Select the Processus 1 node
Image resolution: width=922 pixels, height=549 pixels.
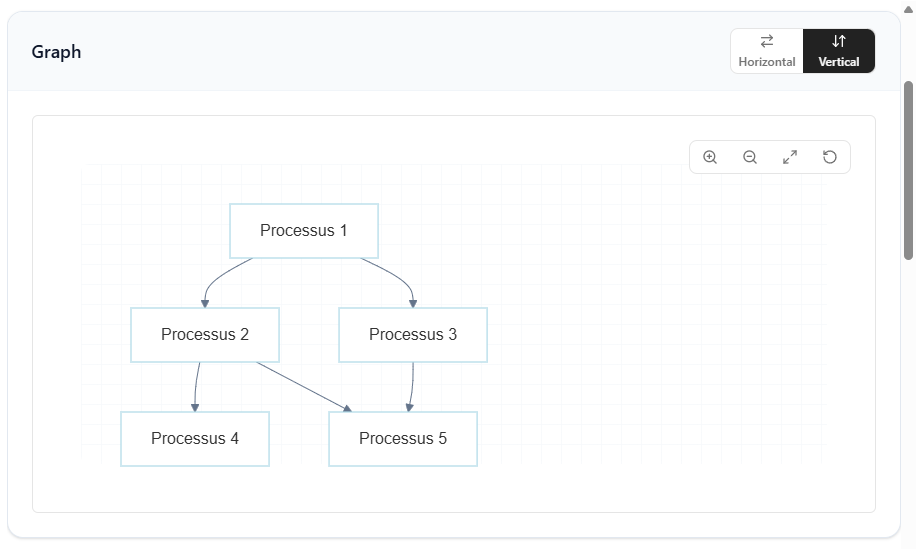[x=304, y=231]
